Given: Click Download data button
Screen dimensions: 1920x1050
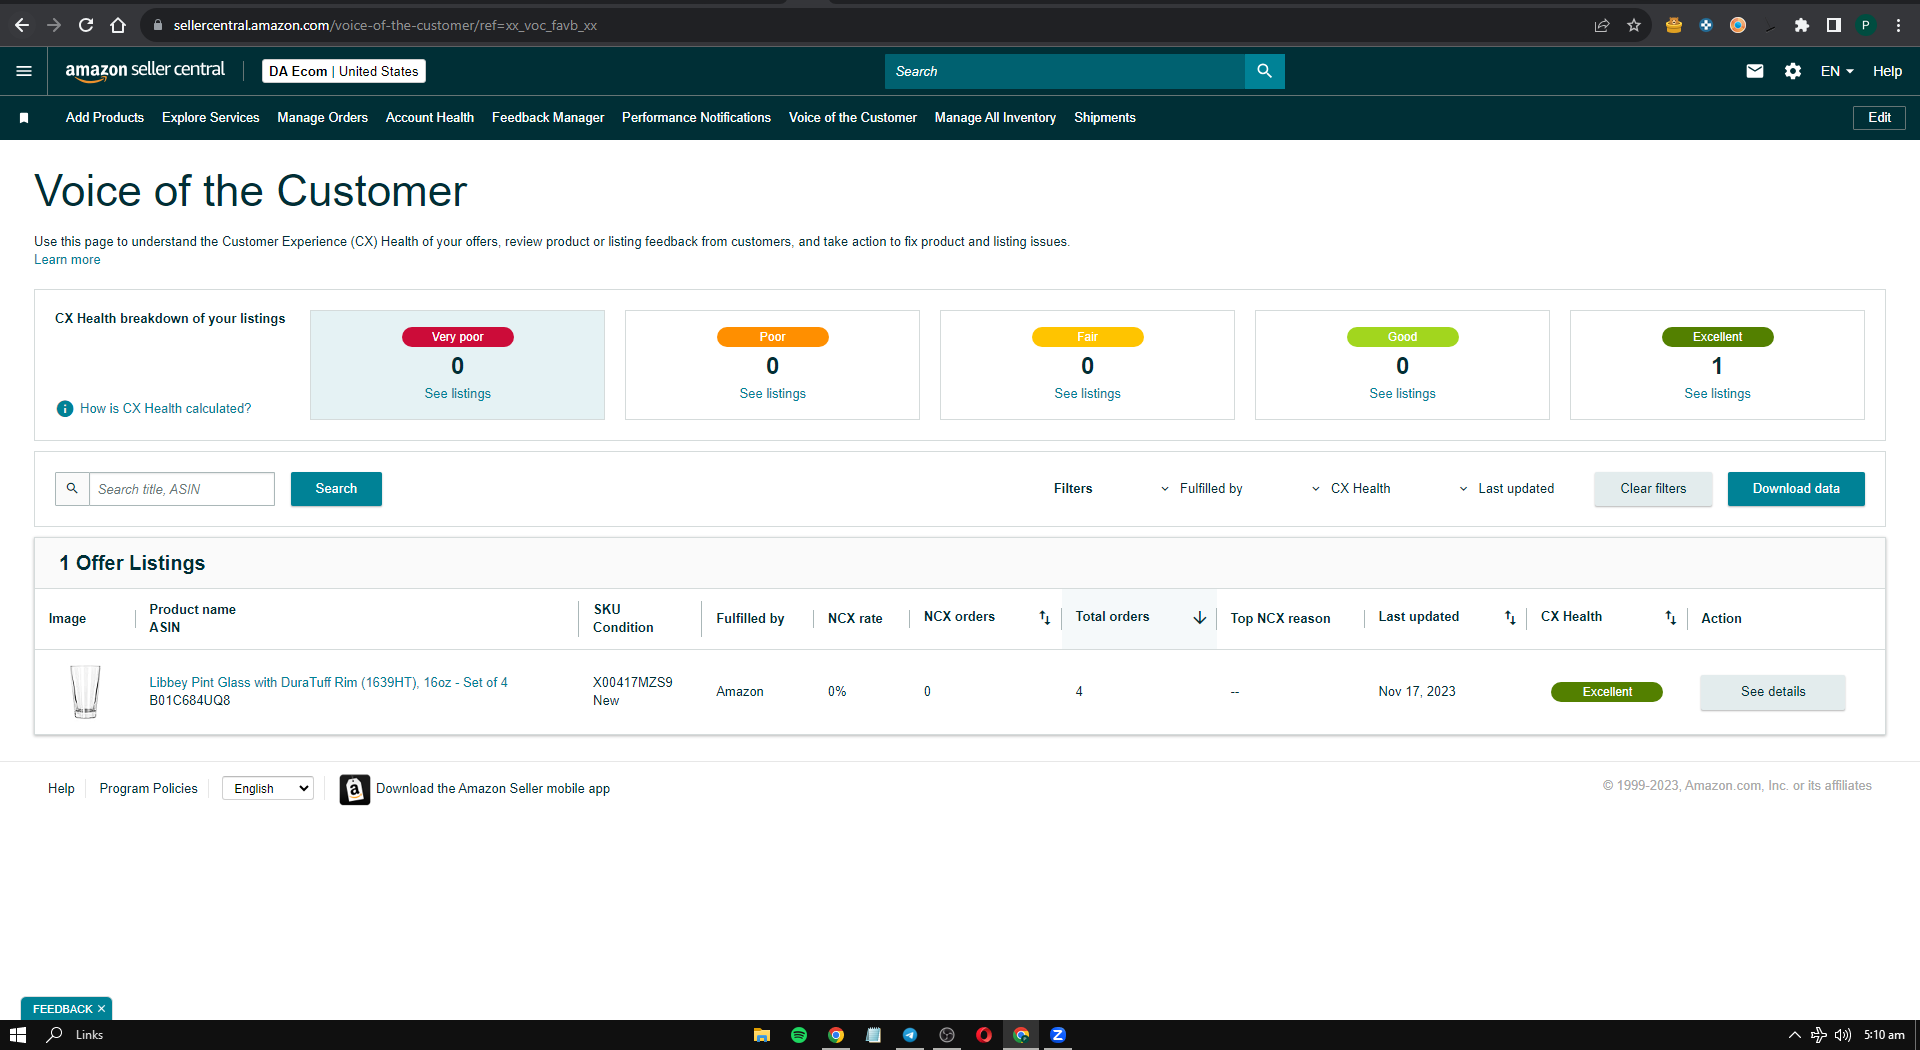Looking at the screenshot, I should (x=1796, y=489).
